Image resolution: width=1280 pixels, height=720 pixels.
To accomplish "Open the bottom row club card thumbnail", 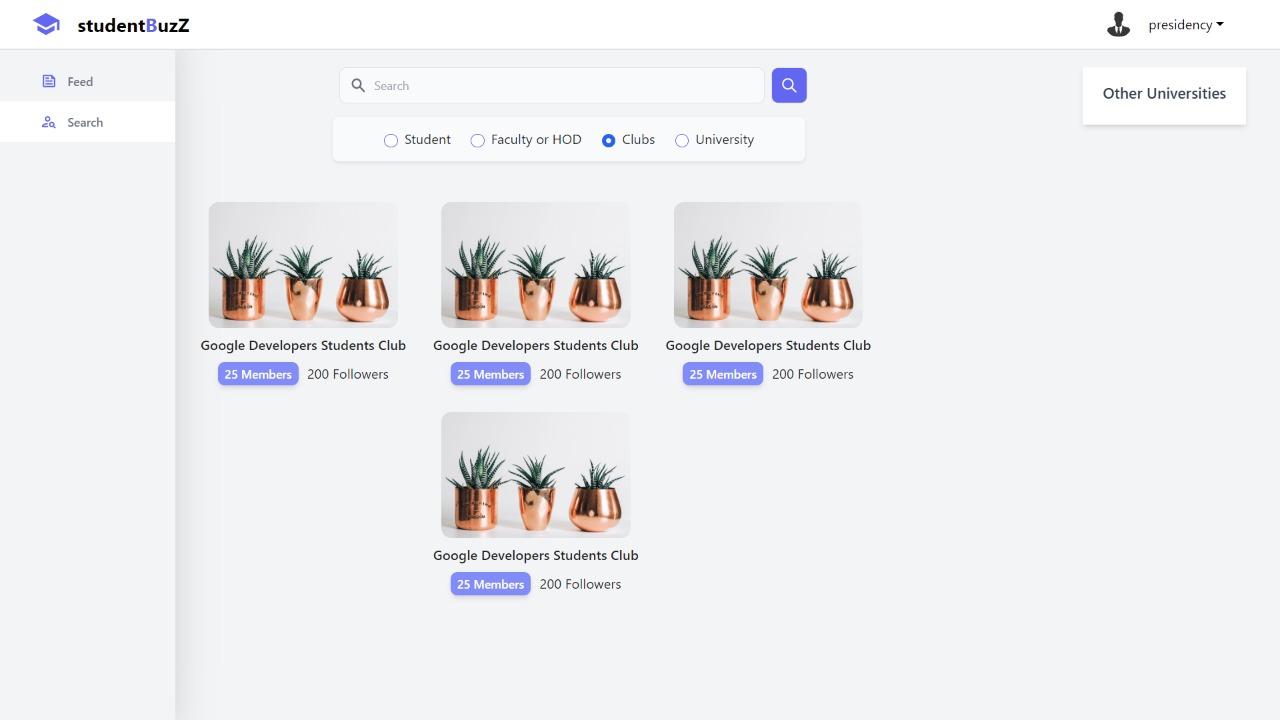I will (536, 475).
